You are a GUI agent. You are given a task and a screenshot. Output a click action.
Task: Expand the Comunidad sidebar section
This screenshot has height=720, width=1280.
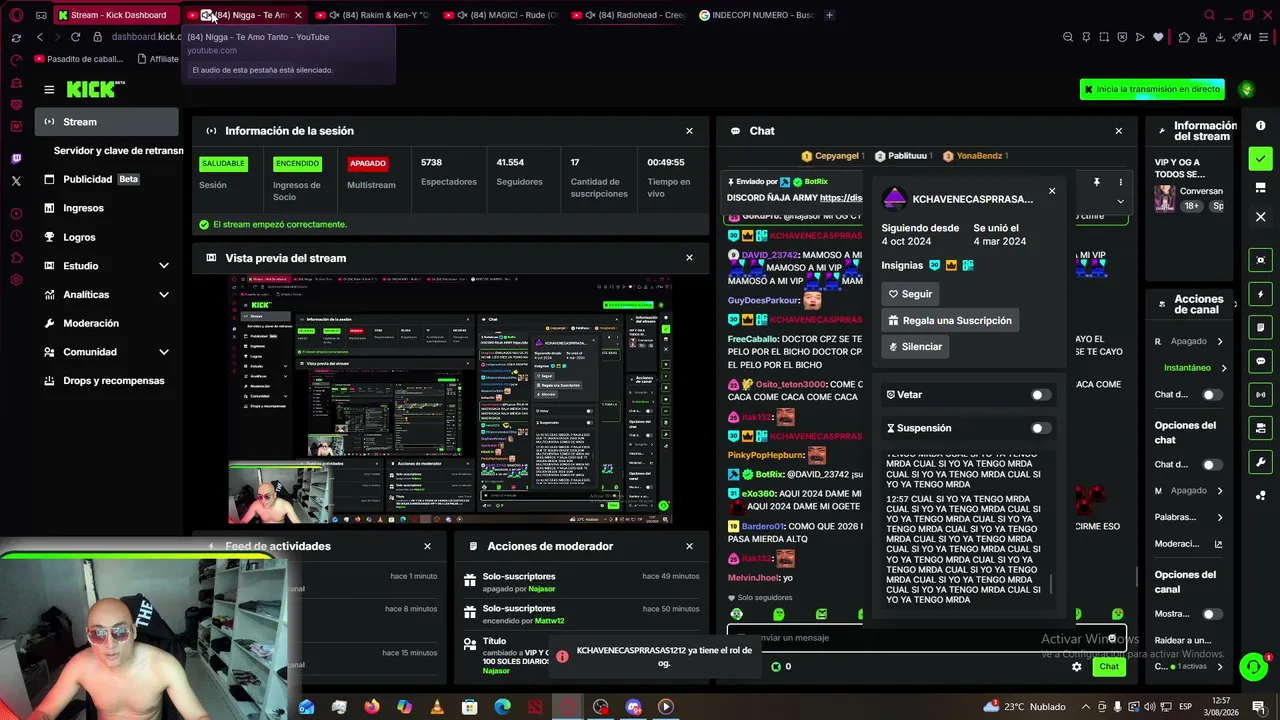click(164, 352)
